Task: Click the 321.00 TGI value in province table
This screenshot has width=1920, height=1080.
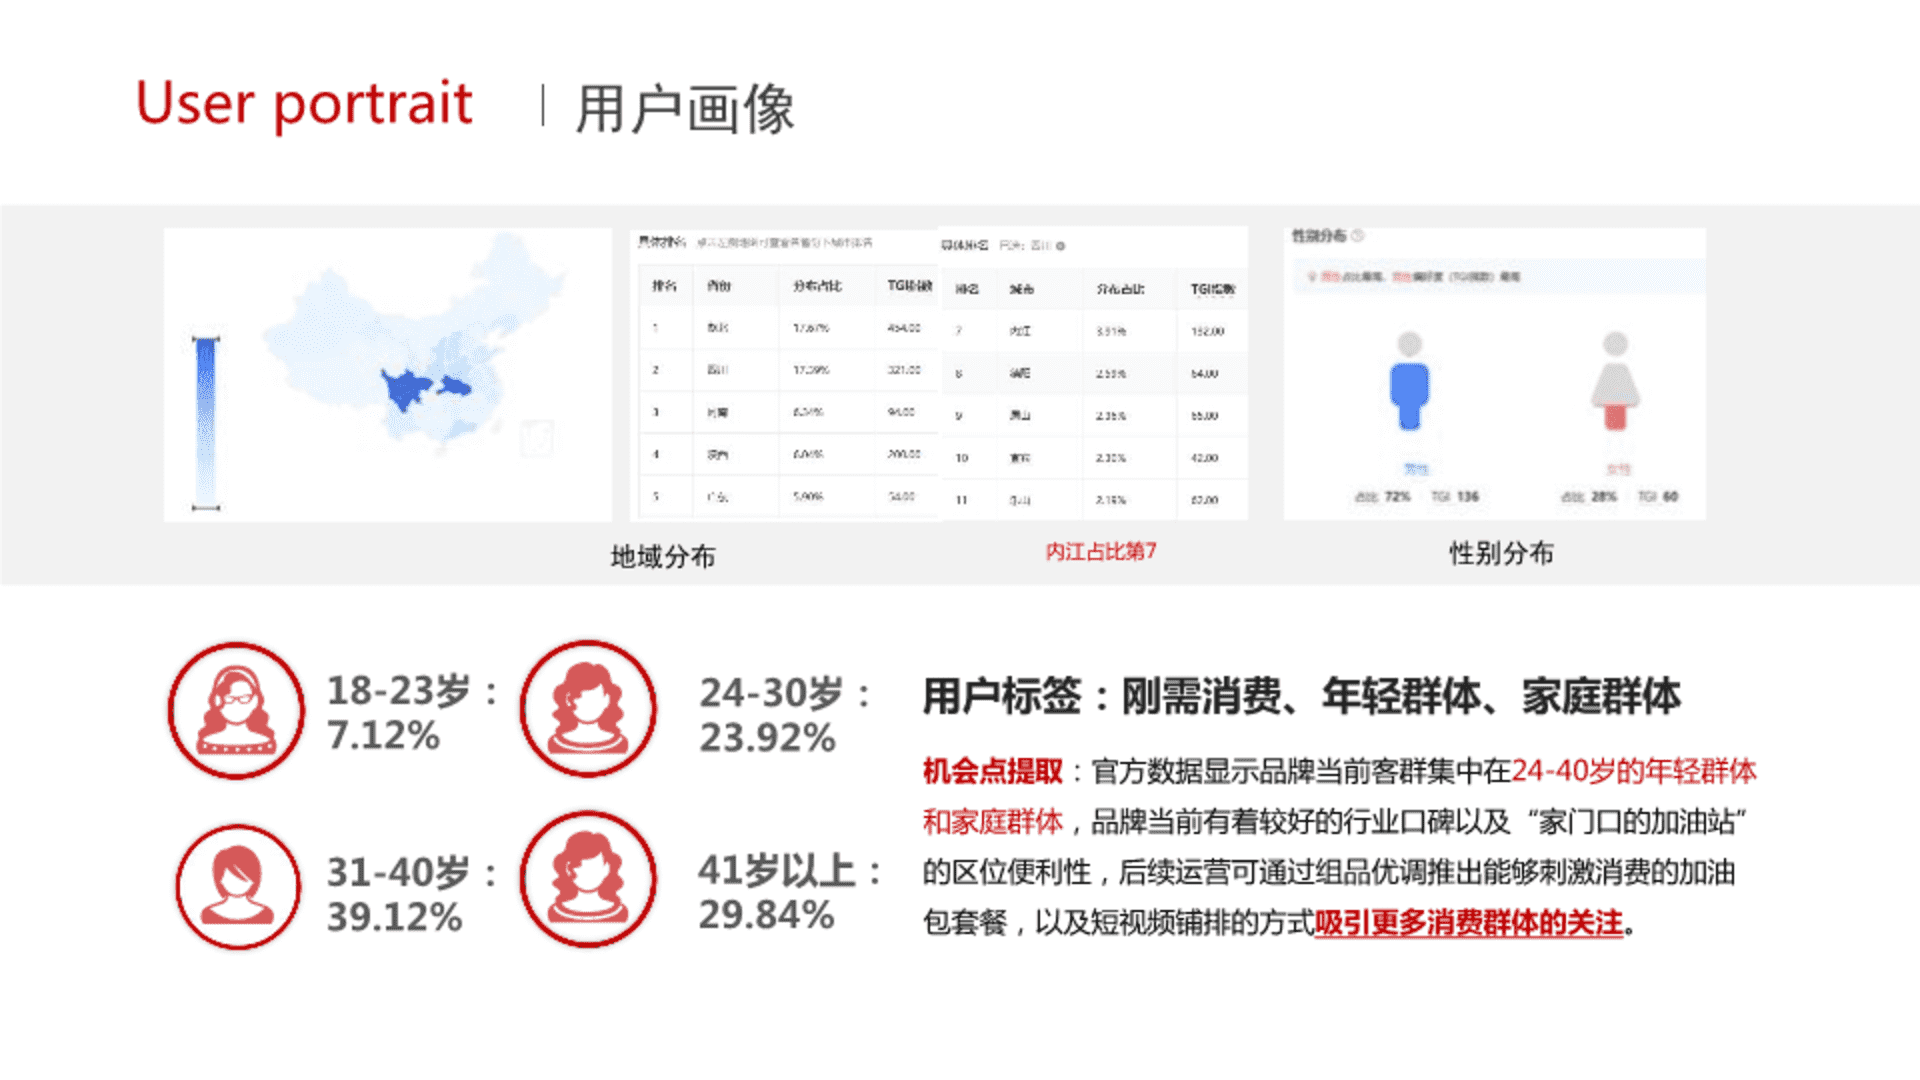Action: click(x=904, y=370)
